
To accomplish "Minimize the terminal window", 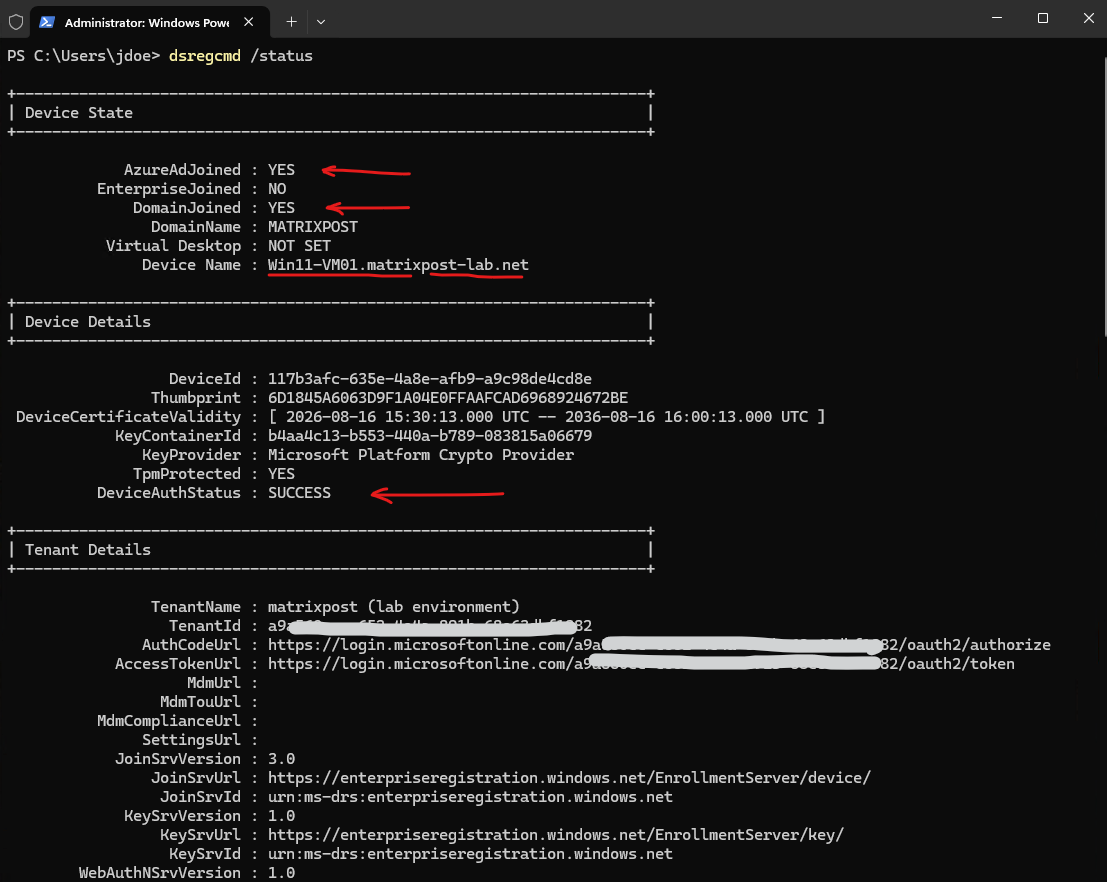I will tap(997, 18).
